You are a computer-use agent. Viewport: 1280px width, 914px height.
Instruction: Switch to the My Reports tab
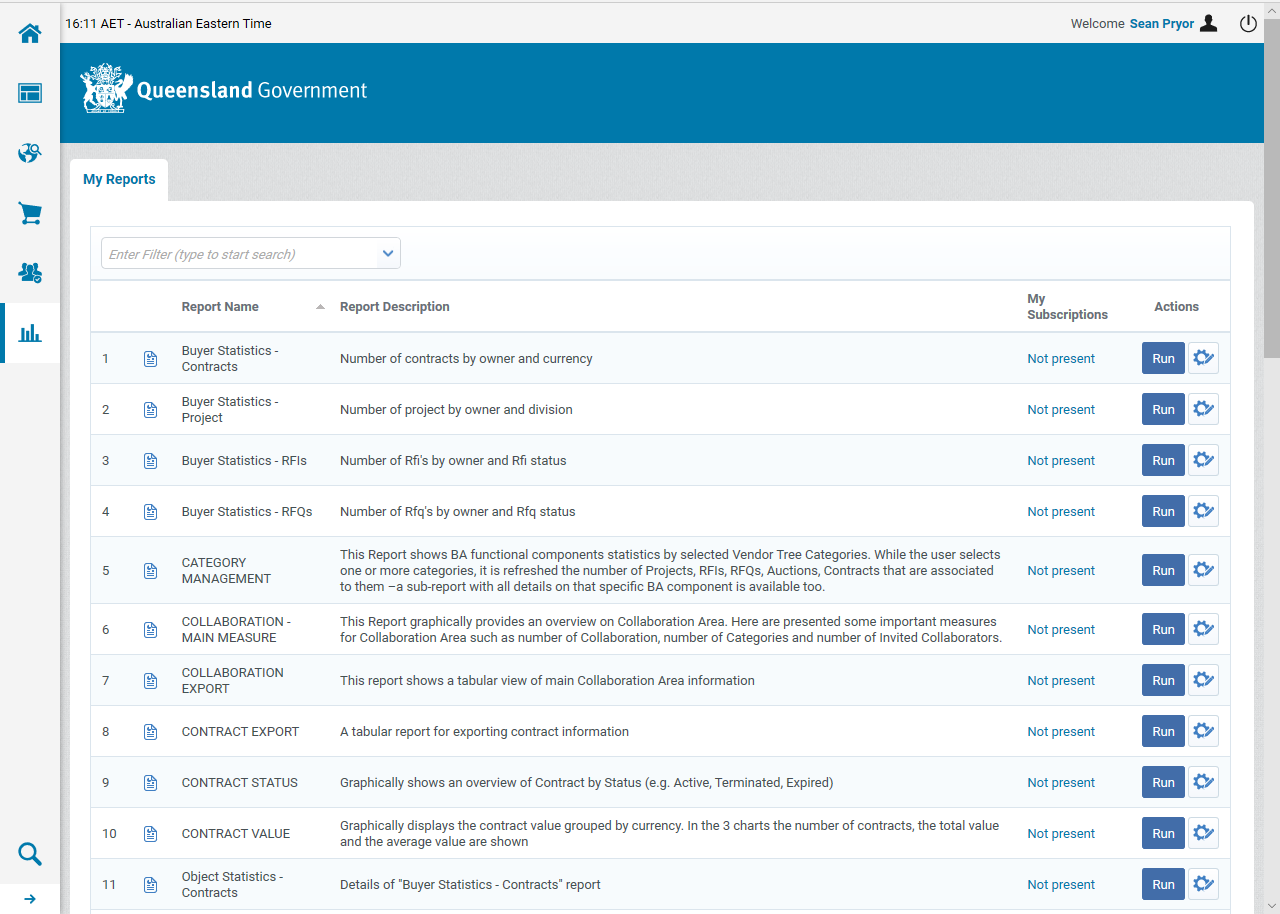[x=119, y=180]
